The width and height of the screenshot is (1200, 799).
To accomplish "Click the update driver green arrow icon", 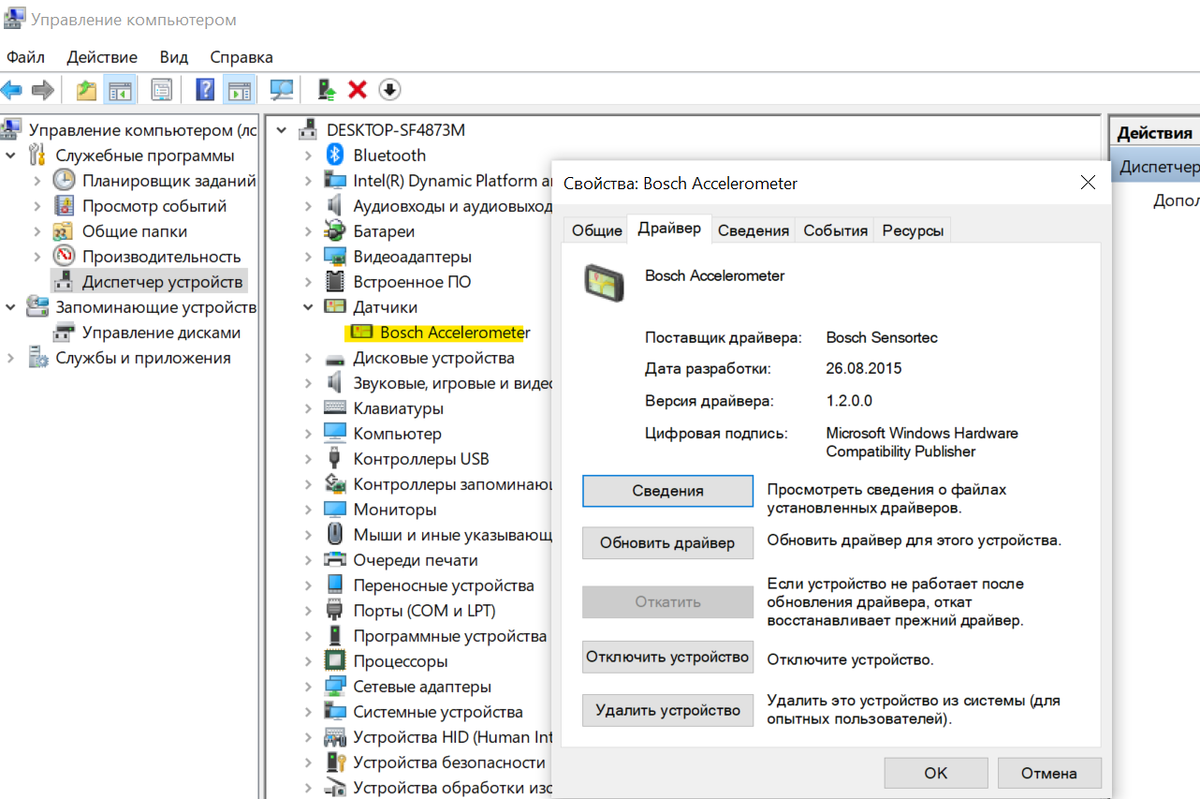I will coord(326,90).
